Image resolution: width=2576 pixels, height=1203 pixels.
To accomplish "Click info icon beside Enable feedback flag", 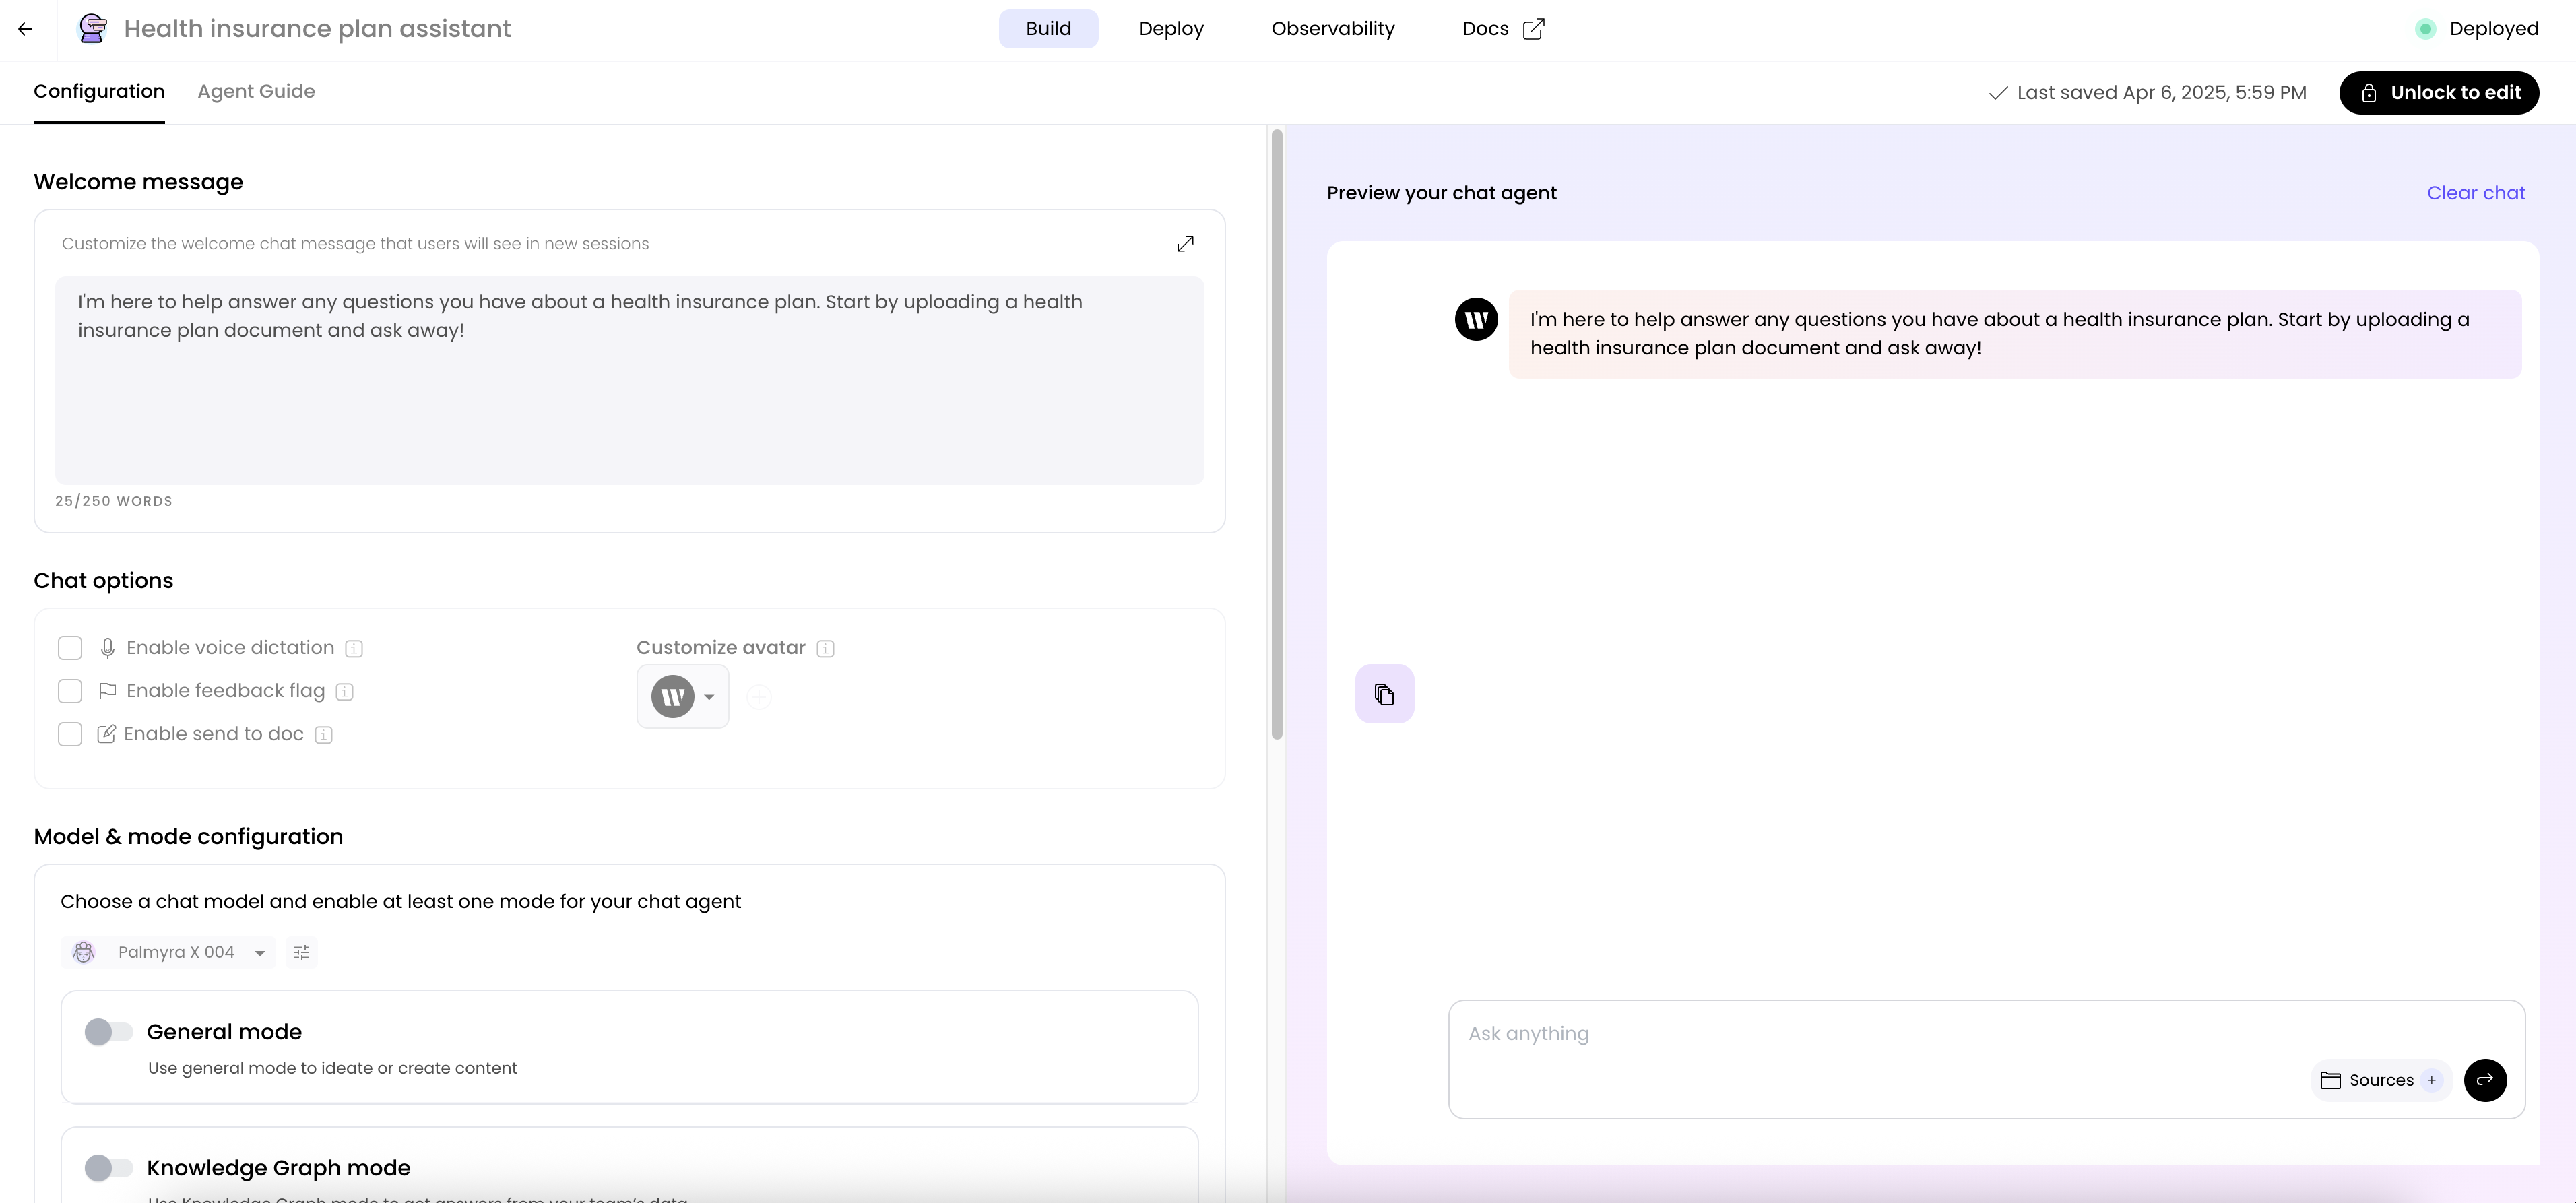I will (x=345, y=692).
